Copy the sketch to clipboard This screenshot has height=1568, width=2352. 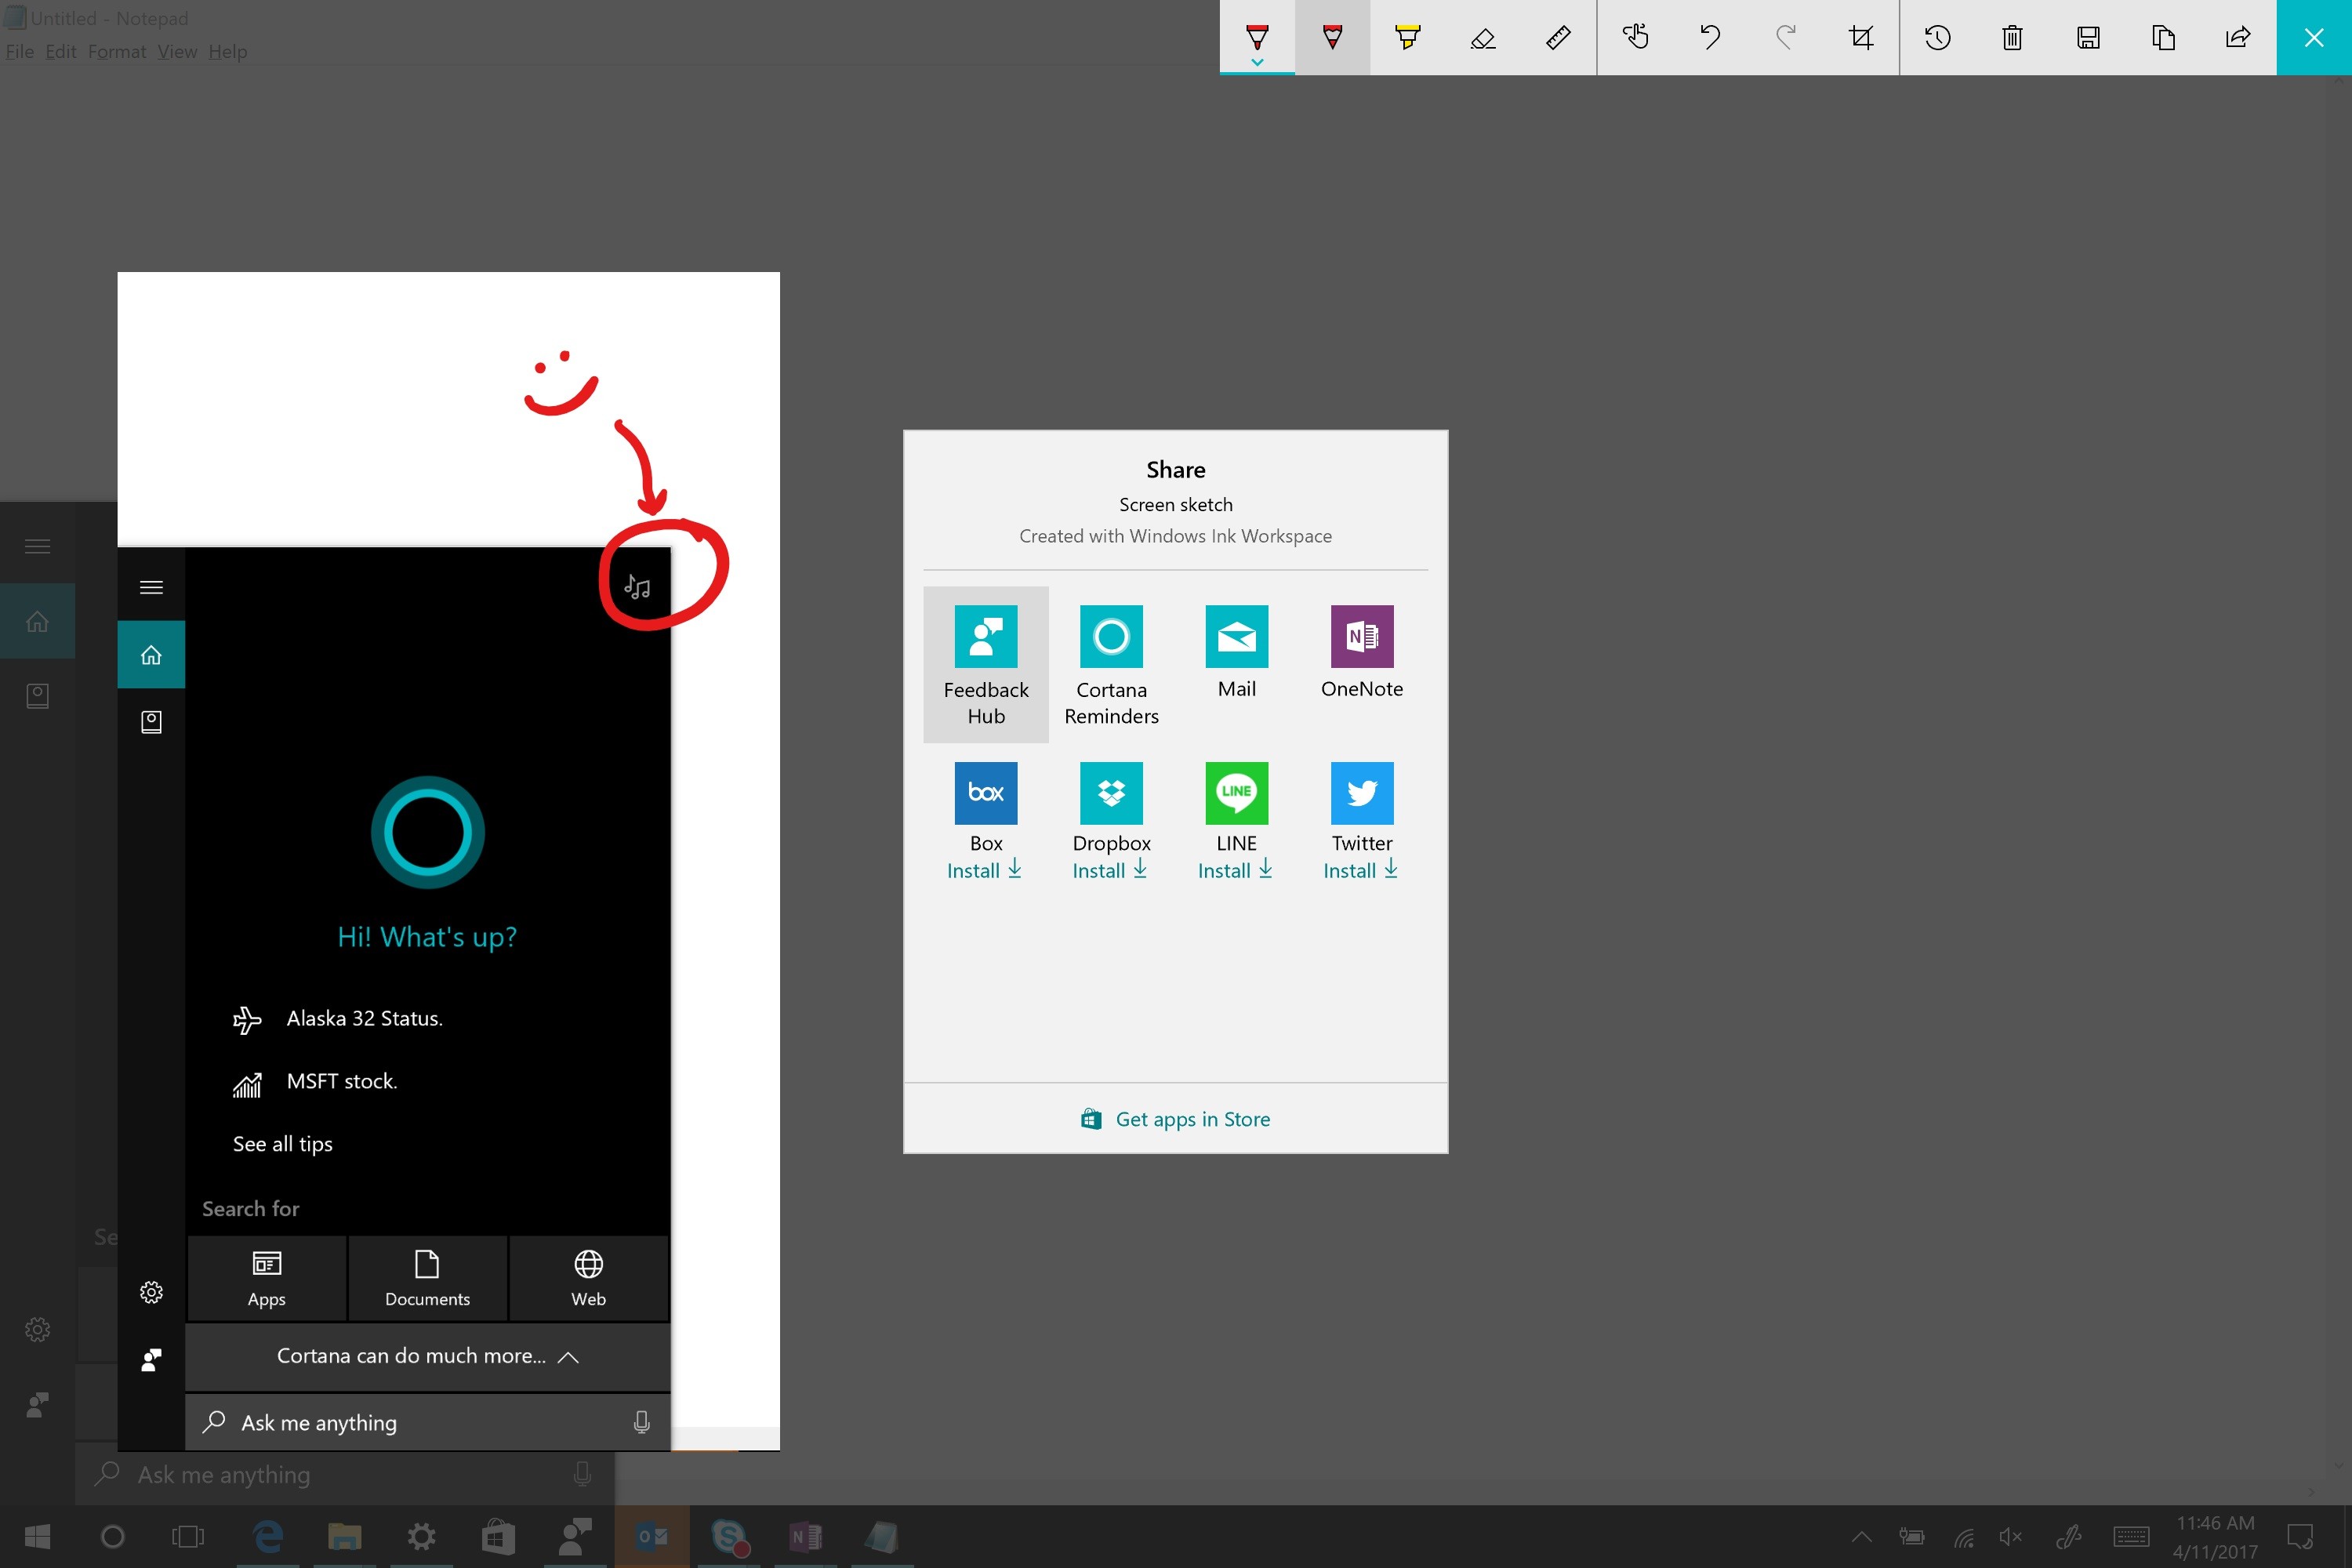click(x=2163, y=38)
